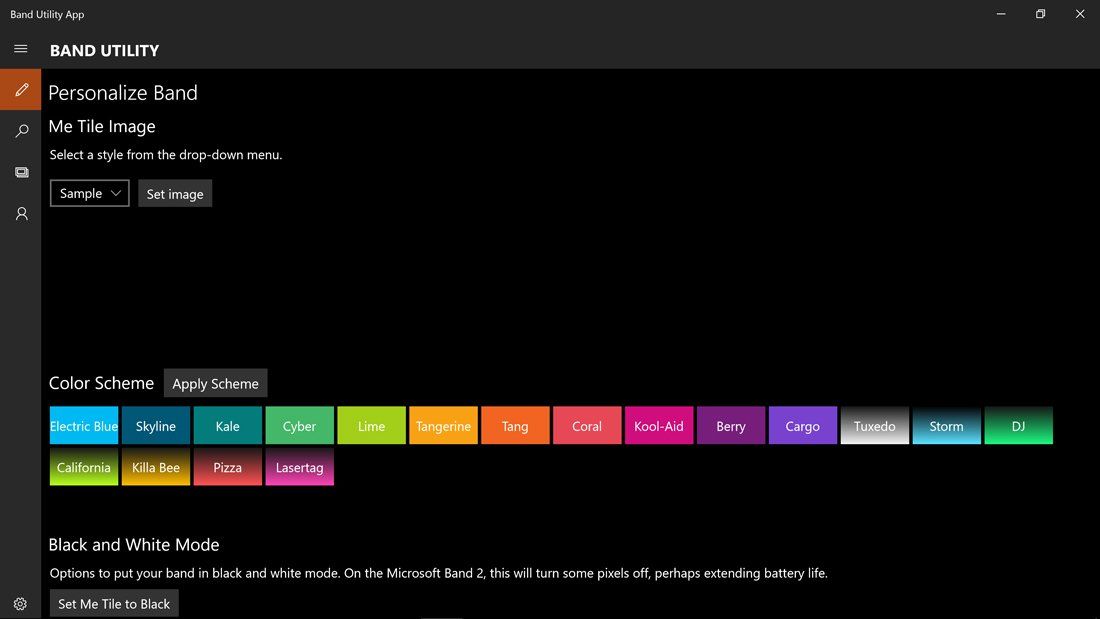Click the hamburger menu icon
The height and width of the screenshot is (619, 1100).
pyautogui.click(x=20, y=47)
